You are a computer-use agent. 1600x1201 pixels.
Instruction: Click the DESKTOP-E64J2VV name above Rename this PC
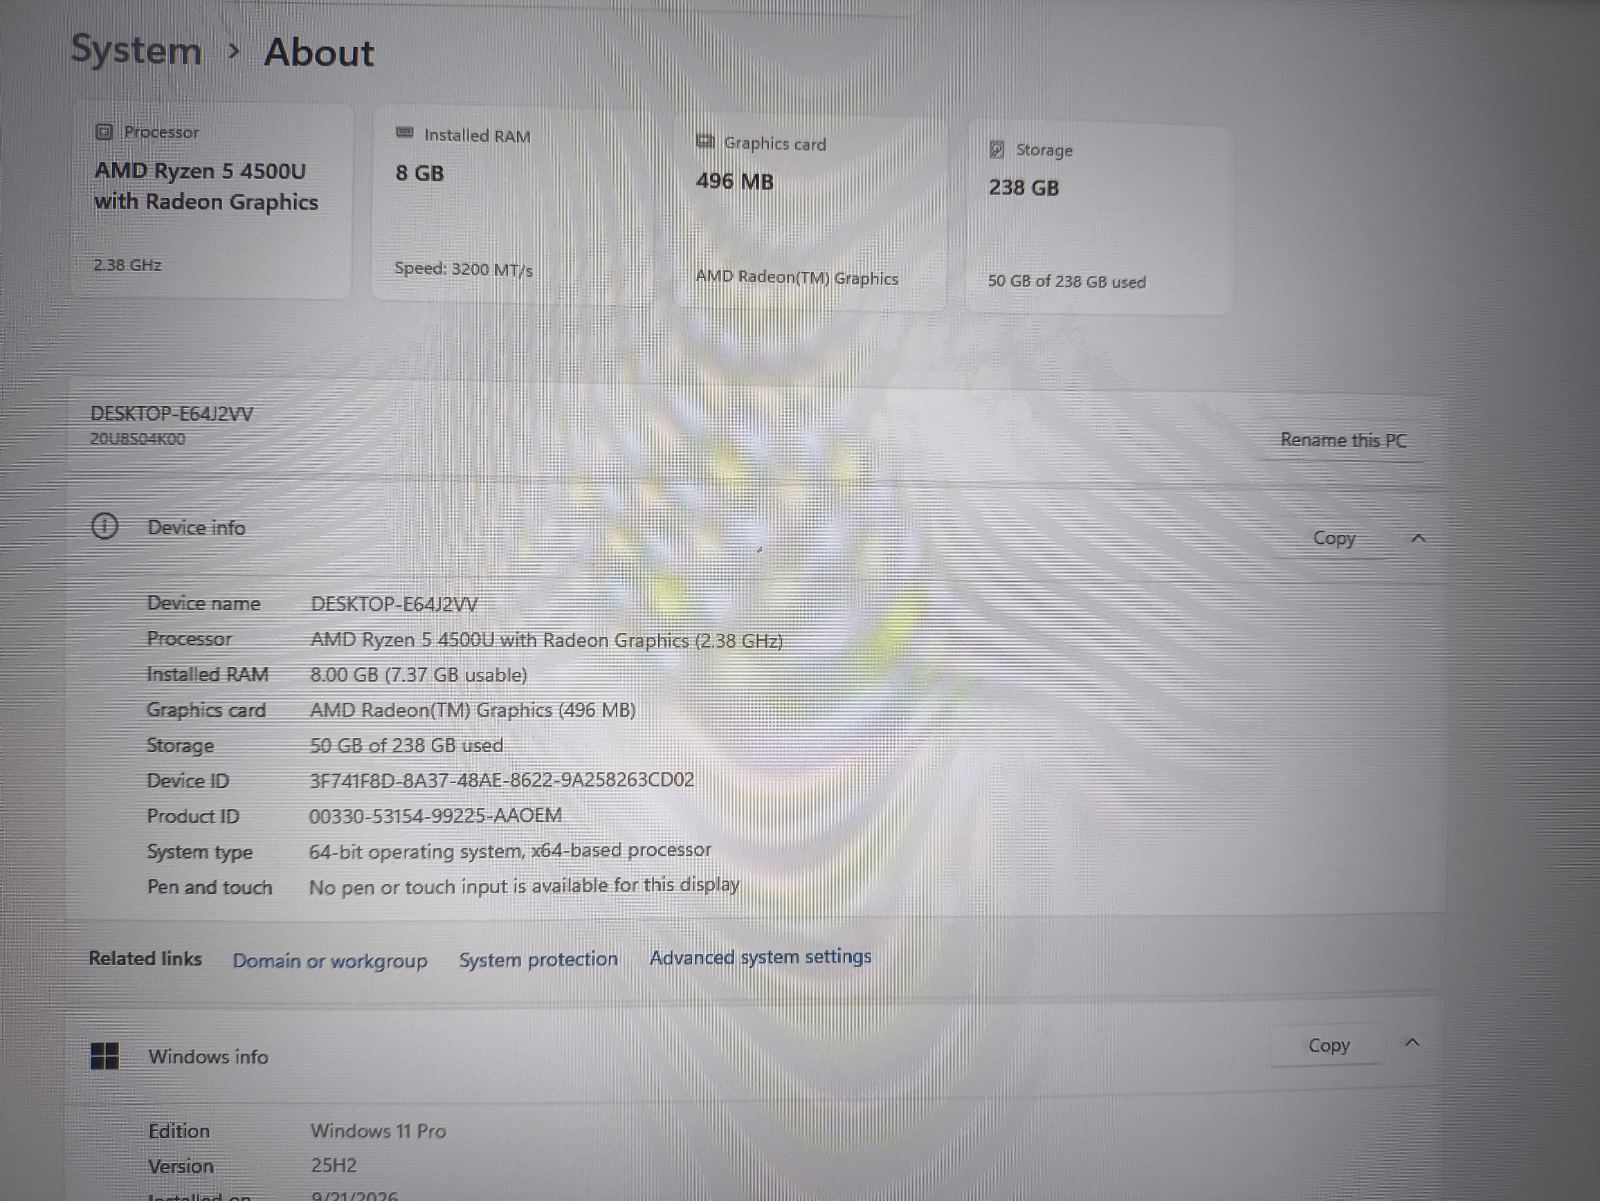pyautogui.click(x=172, y=414)
